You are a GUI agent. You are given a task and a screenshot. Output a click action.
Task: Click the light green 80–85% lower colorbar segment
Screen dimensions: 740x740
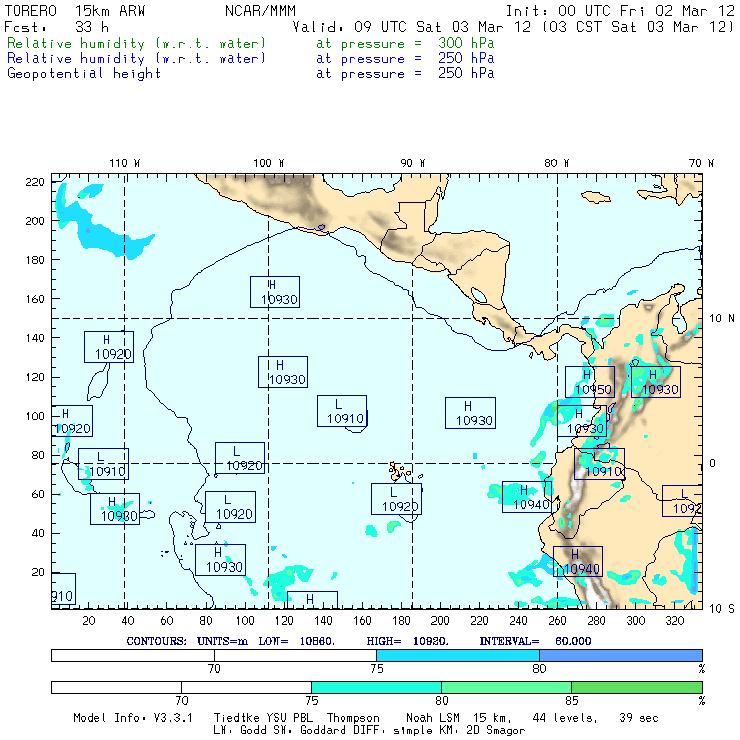pos(506,687)
